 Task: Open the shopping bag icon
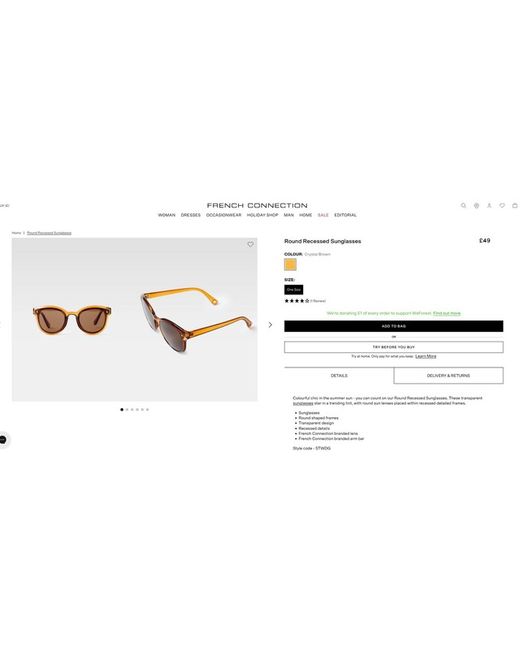[515, 206]
